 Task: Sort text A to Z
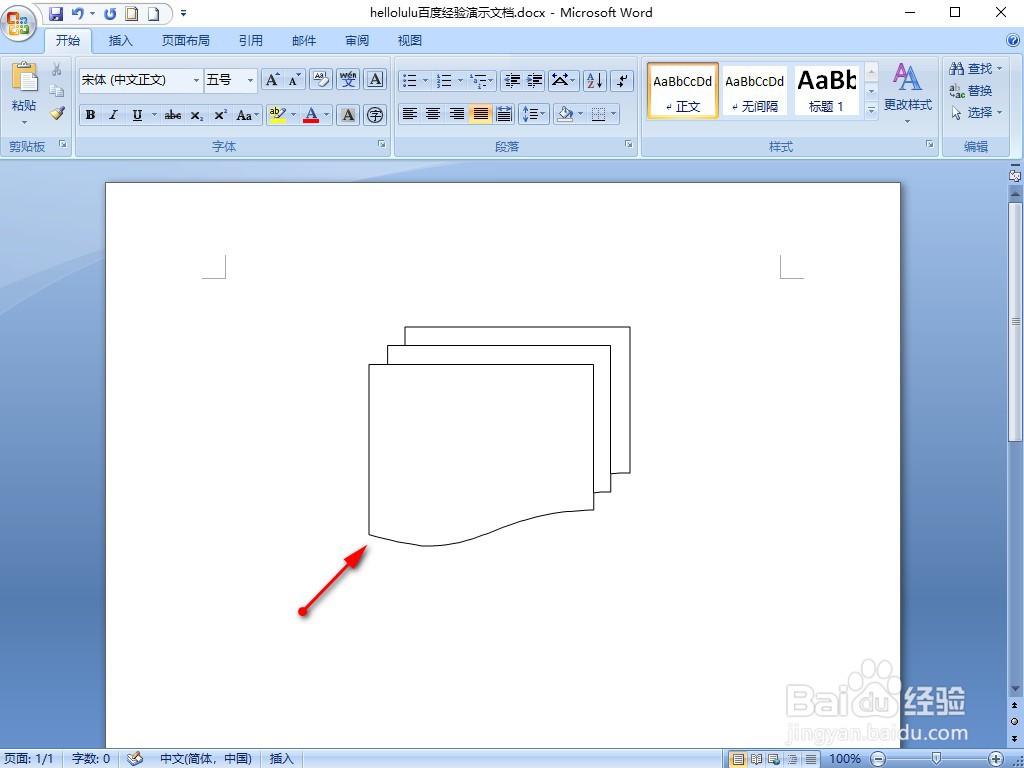pos(595,80)
